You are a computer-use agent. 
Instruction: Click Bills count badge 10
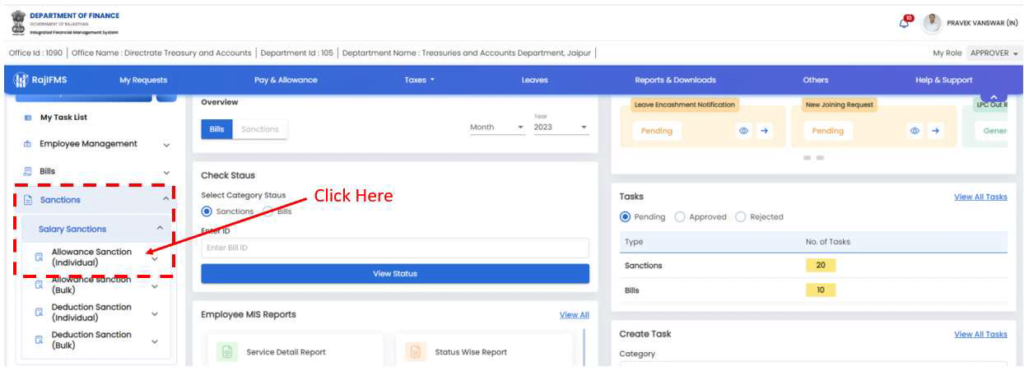click(822, 290)
